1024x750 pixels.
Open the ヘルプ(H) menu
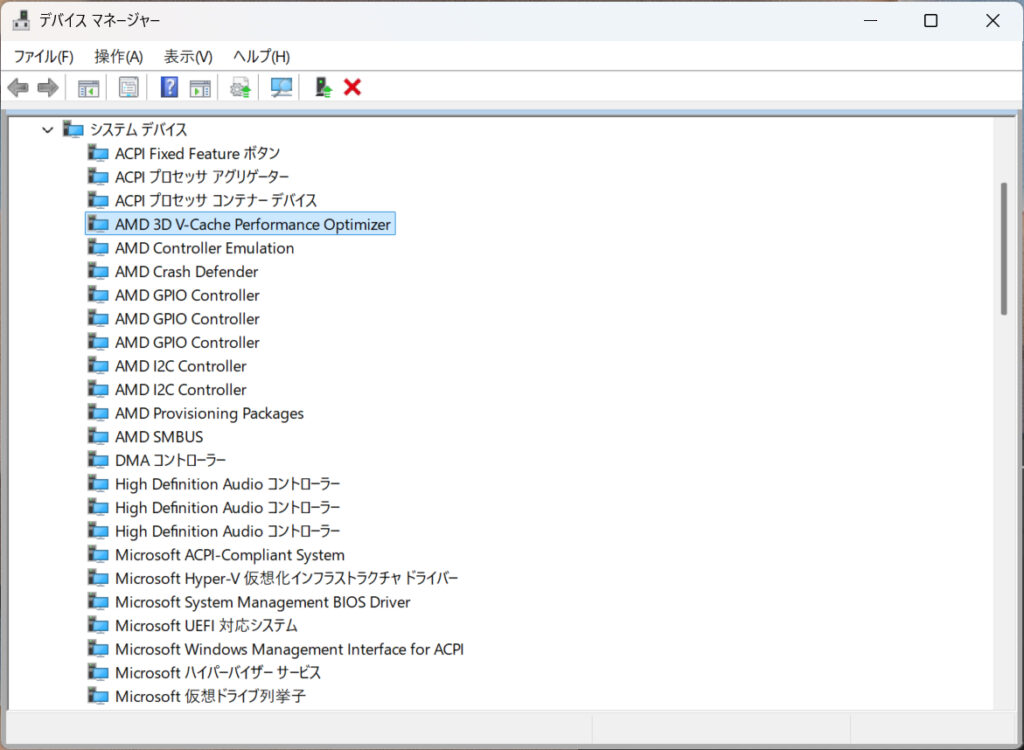click(x=261, y=57)
